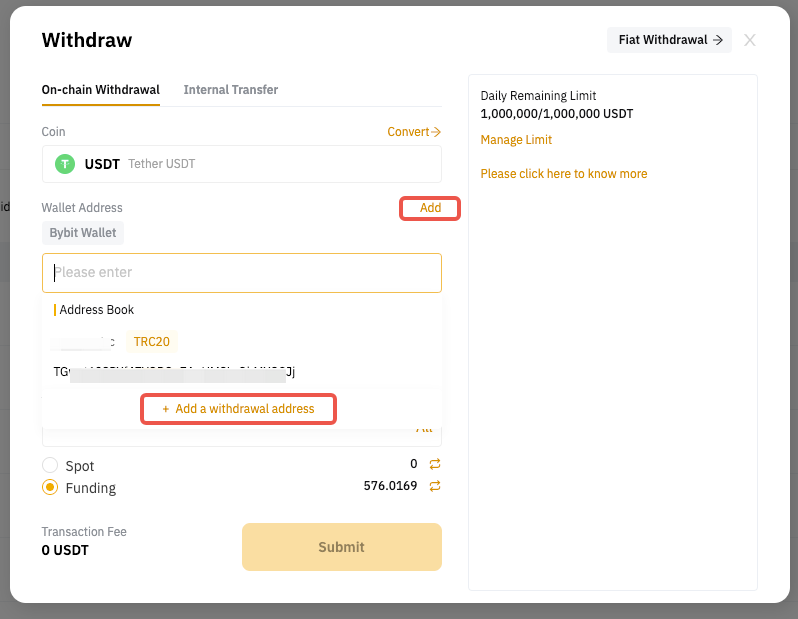Click the Submit button
The height and width of the screenshot is (619, 798).
341,547
